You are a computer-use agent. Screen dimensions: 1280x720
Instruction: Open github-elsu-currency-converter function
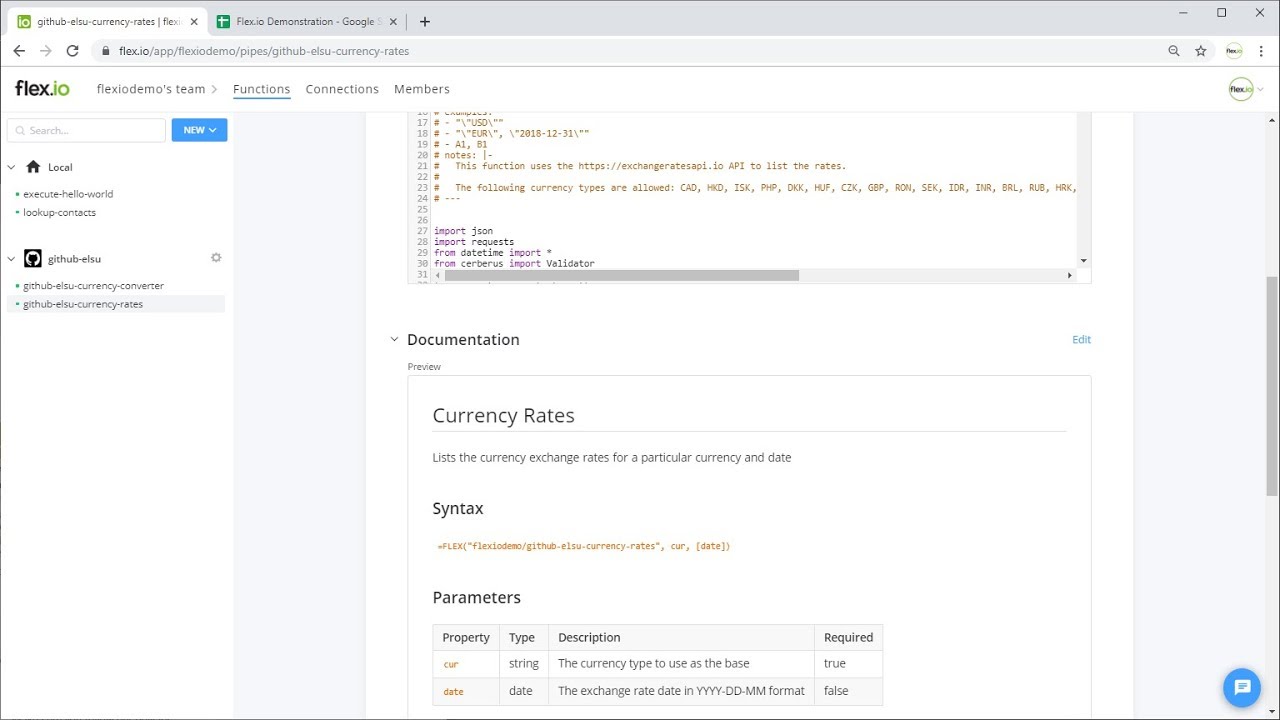pyautogui.click(x=93, y=286)
